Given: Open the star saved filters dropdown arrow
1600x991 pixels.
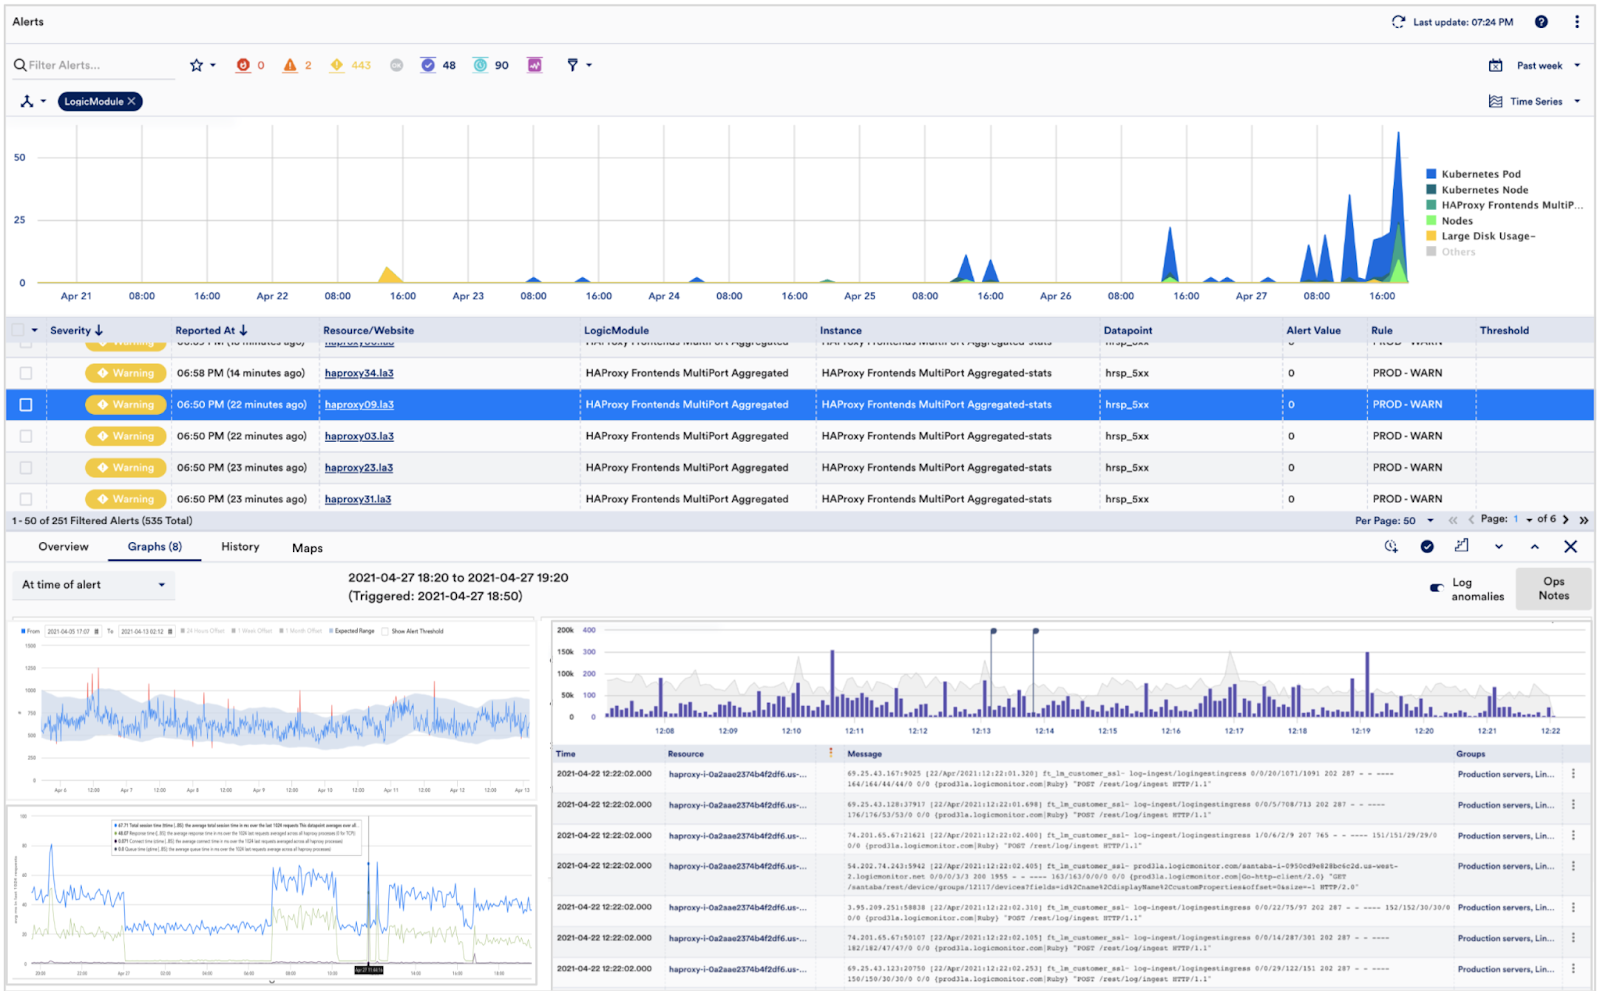Looking at the screenshot, I should tap(213, 65).
